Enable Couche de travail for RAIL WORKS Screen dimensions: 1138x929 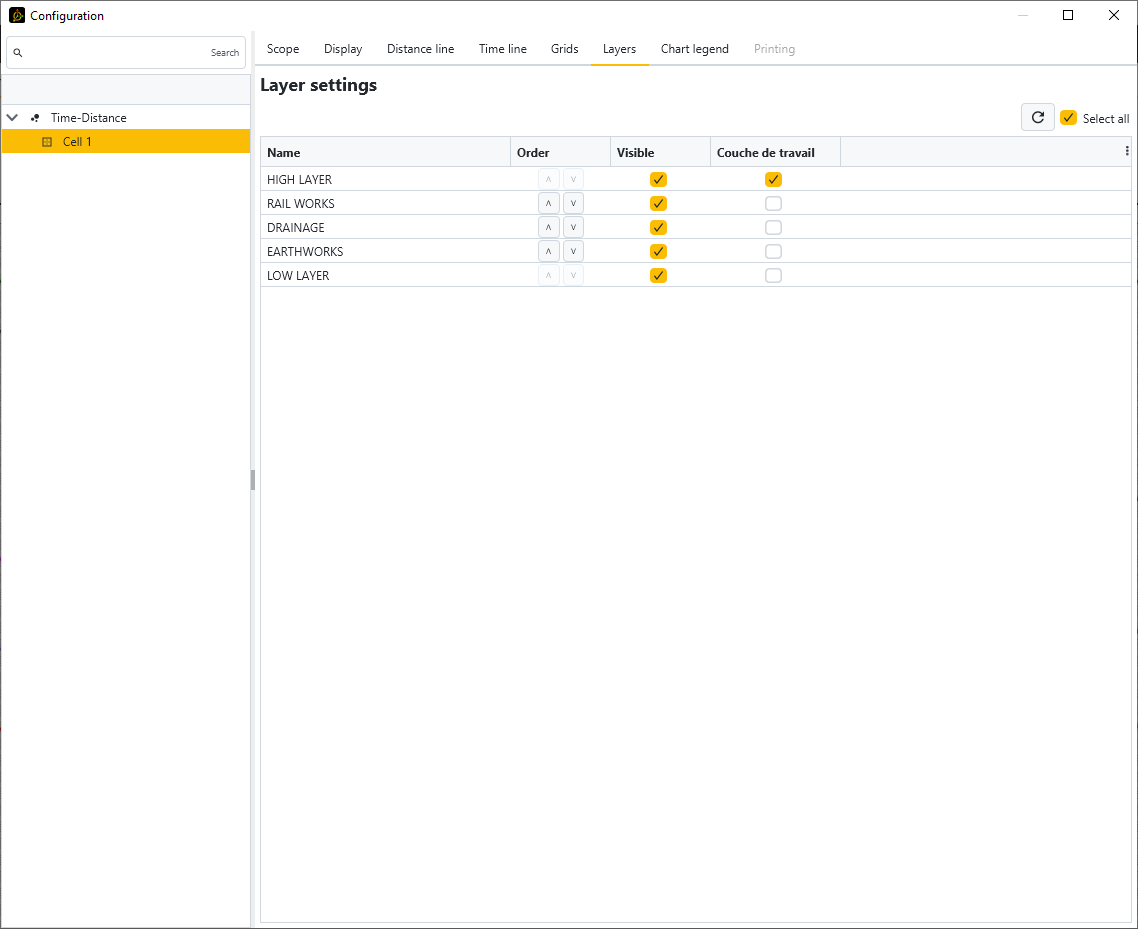[773, 204]
